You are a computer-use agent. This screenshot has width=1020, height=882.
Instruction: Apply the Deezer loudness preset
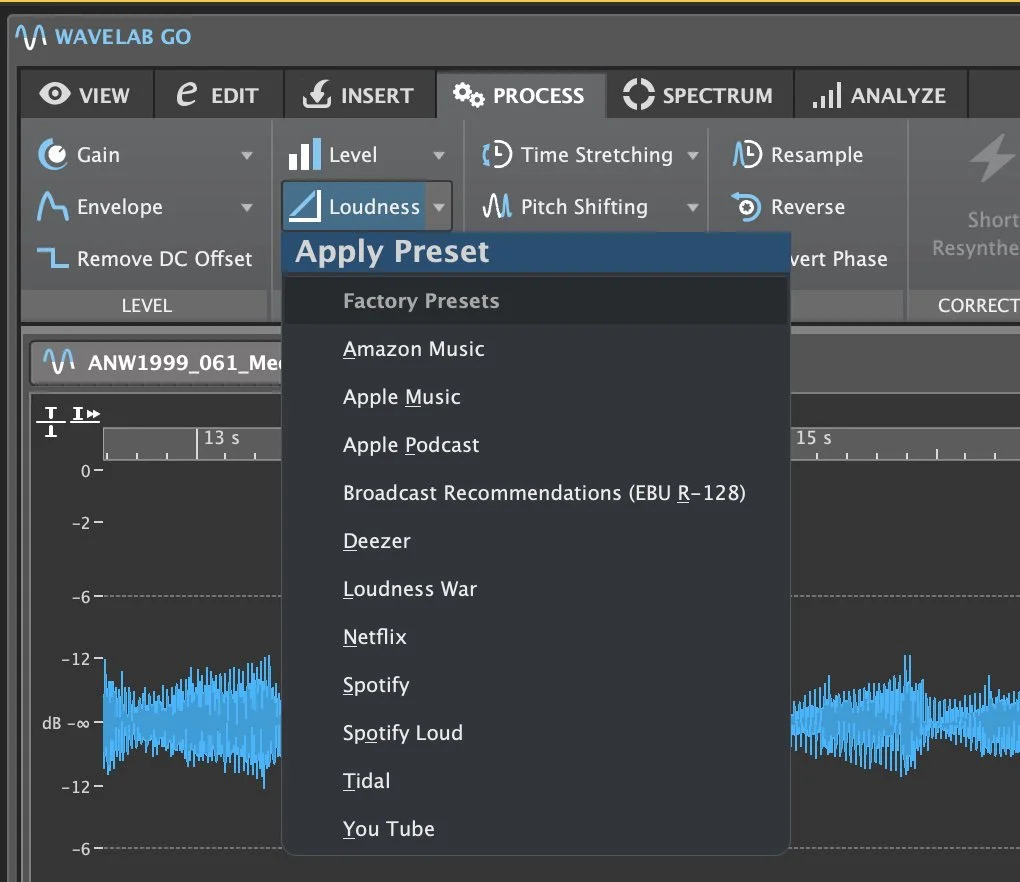(537, 541)
